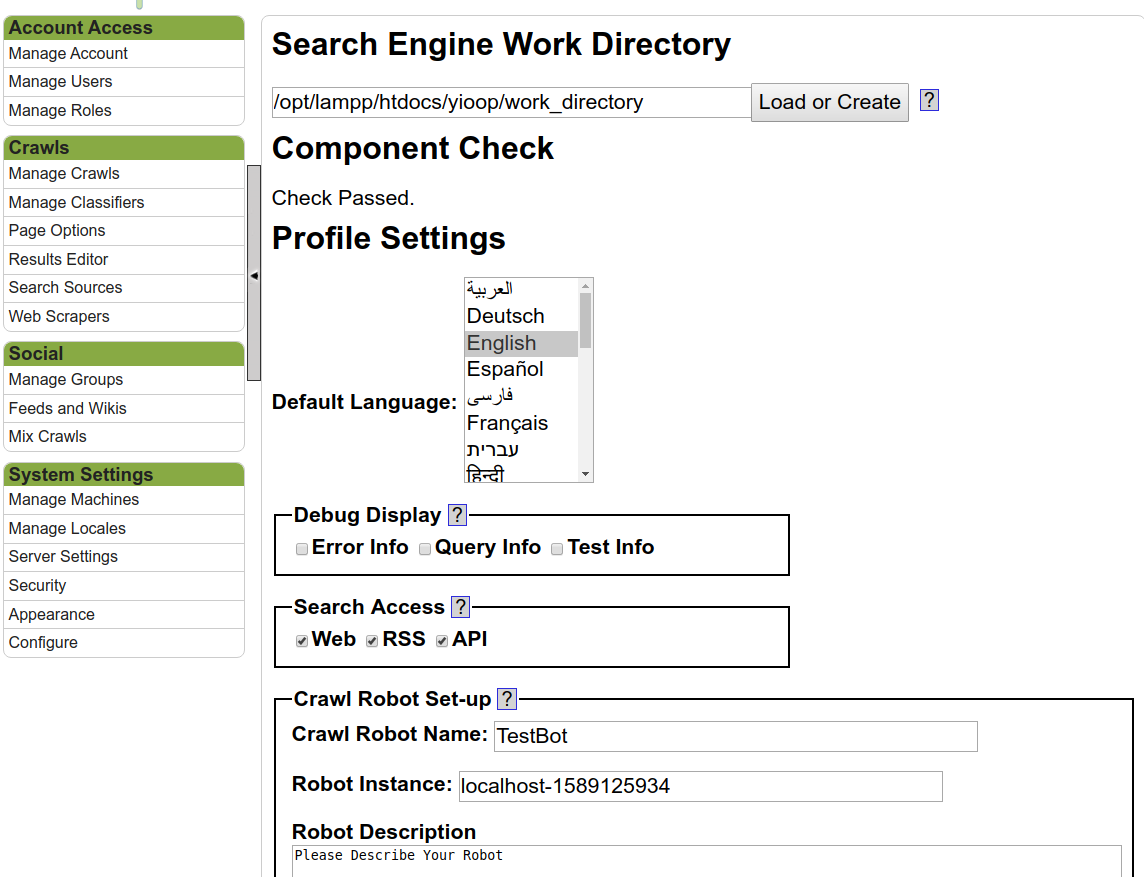The height and width of the screenshot is (877, 1144).
Task: Open the Search Access help icon
Action: tap(460, 607)
